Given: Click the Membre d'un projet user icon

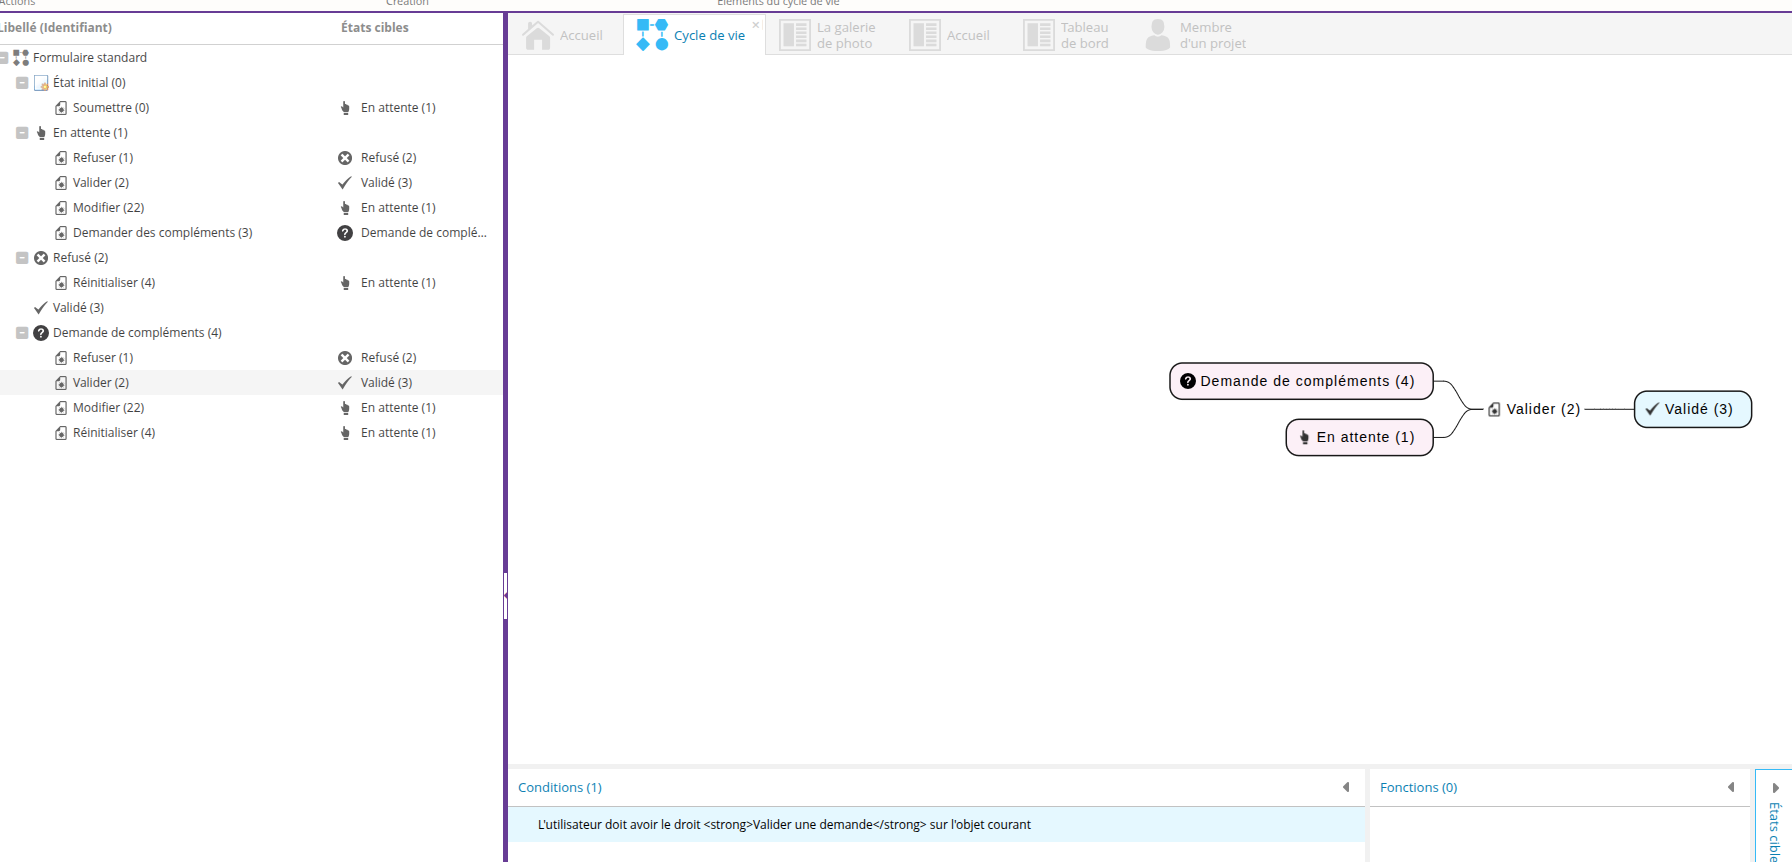Looking at the screenshot, I should tap(1158, 35).
